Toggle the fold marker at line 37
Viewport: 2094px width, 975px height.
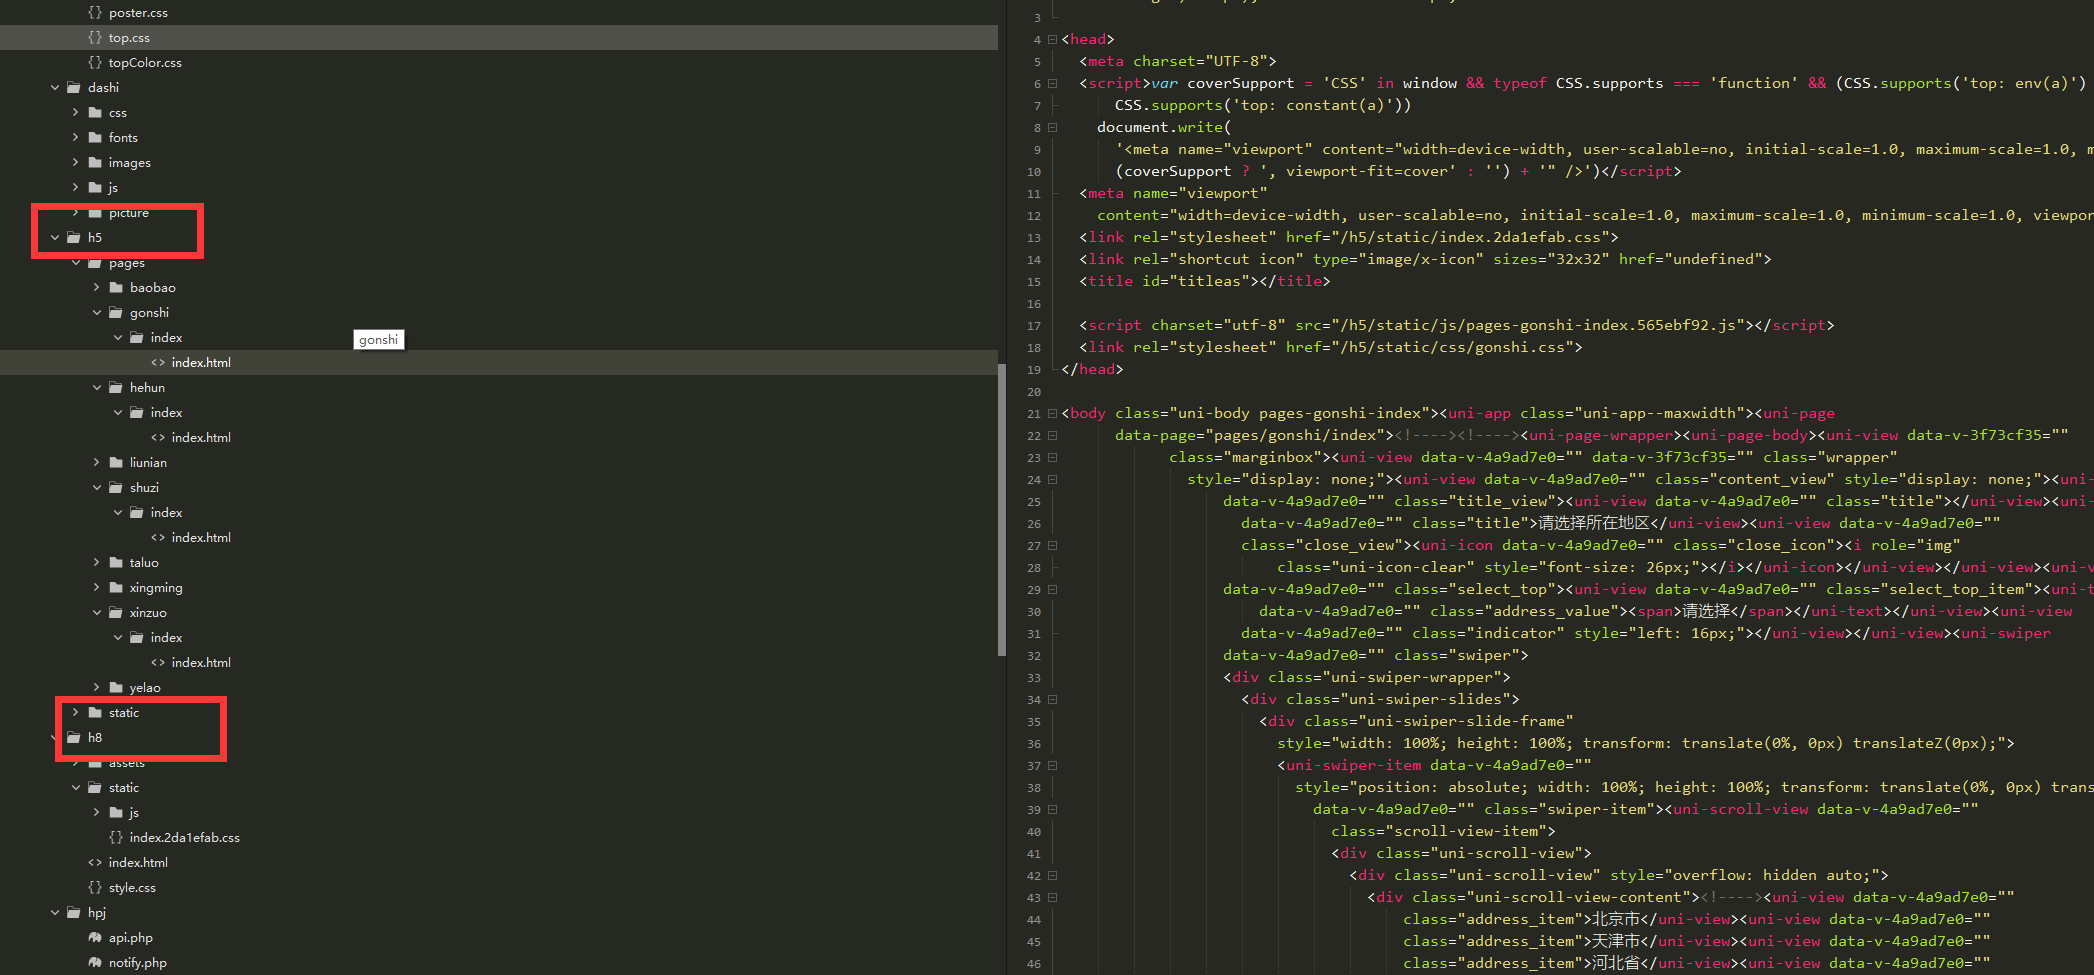coord(1052,766)
